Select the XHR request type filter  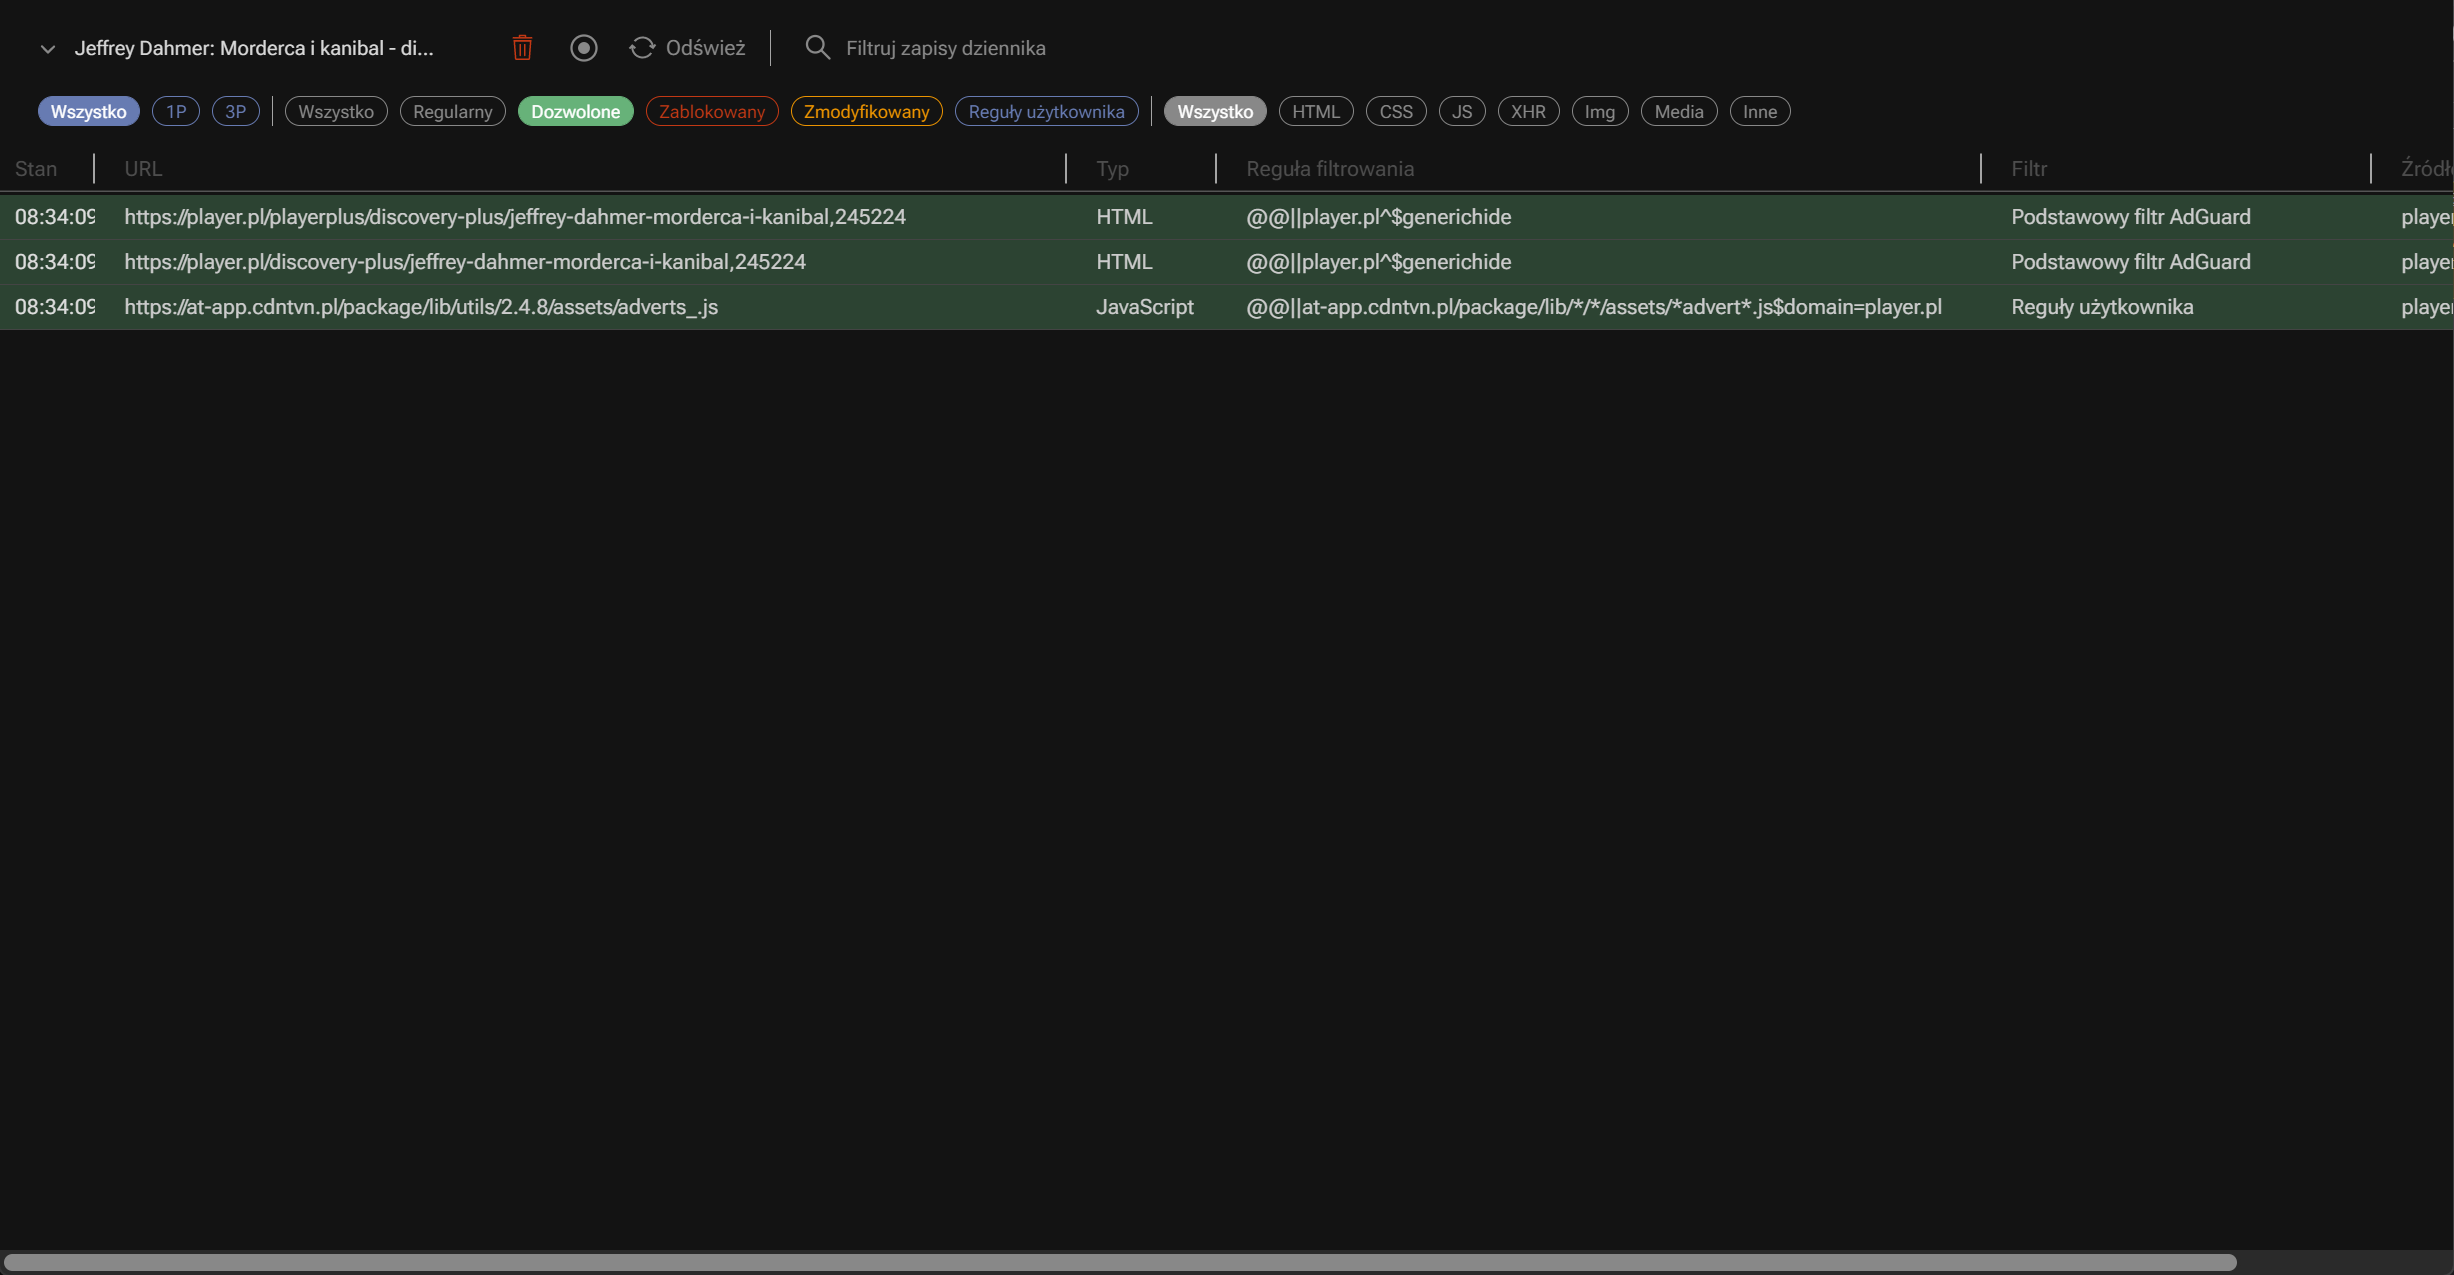tap(1528, 111)
